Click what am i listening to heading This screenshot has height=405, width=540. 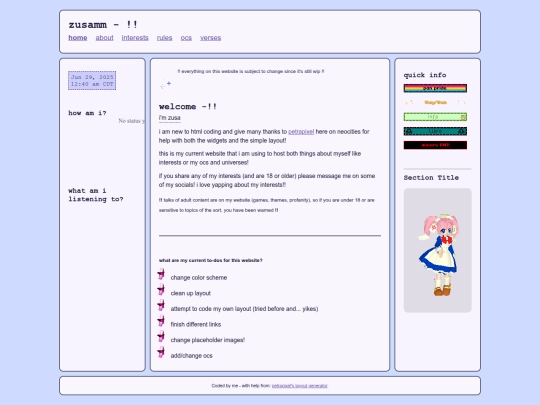coord(96,195)
